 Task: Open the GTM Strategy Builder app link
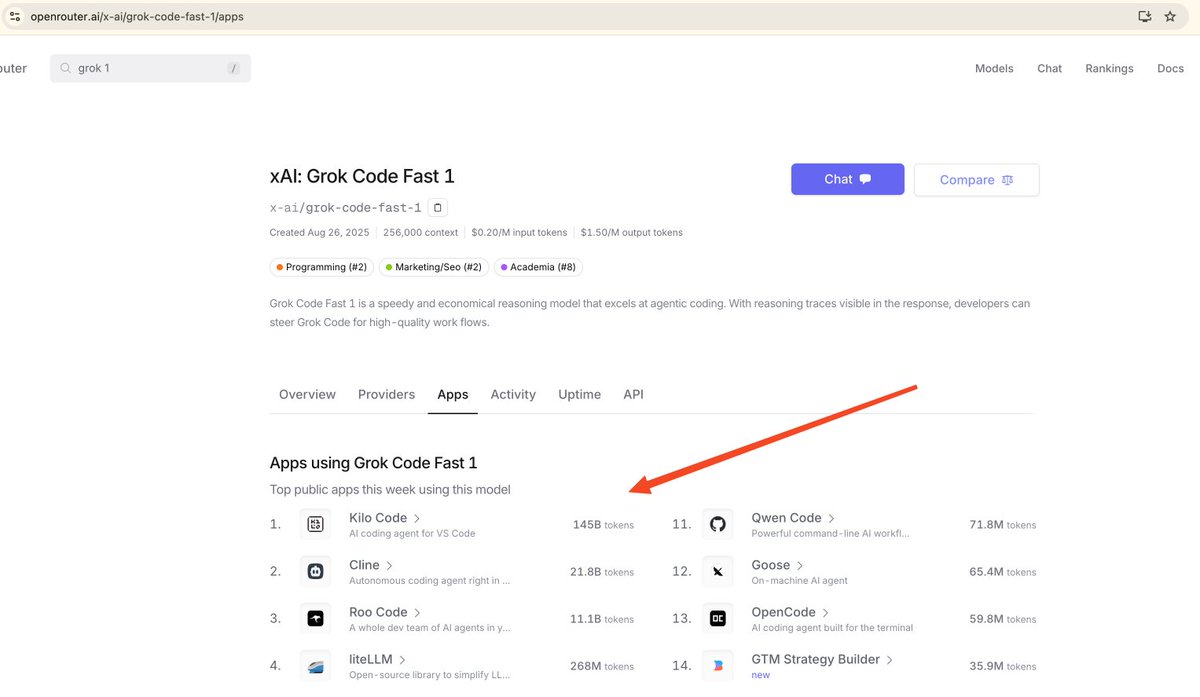pyautogui.click(x=815, y=659)
